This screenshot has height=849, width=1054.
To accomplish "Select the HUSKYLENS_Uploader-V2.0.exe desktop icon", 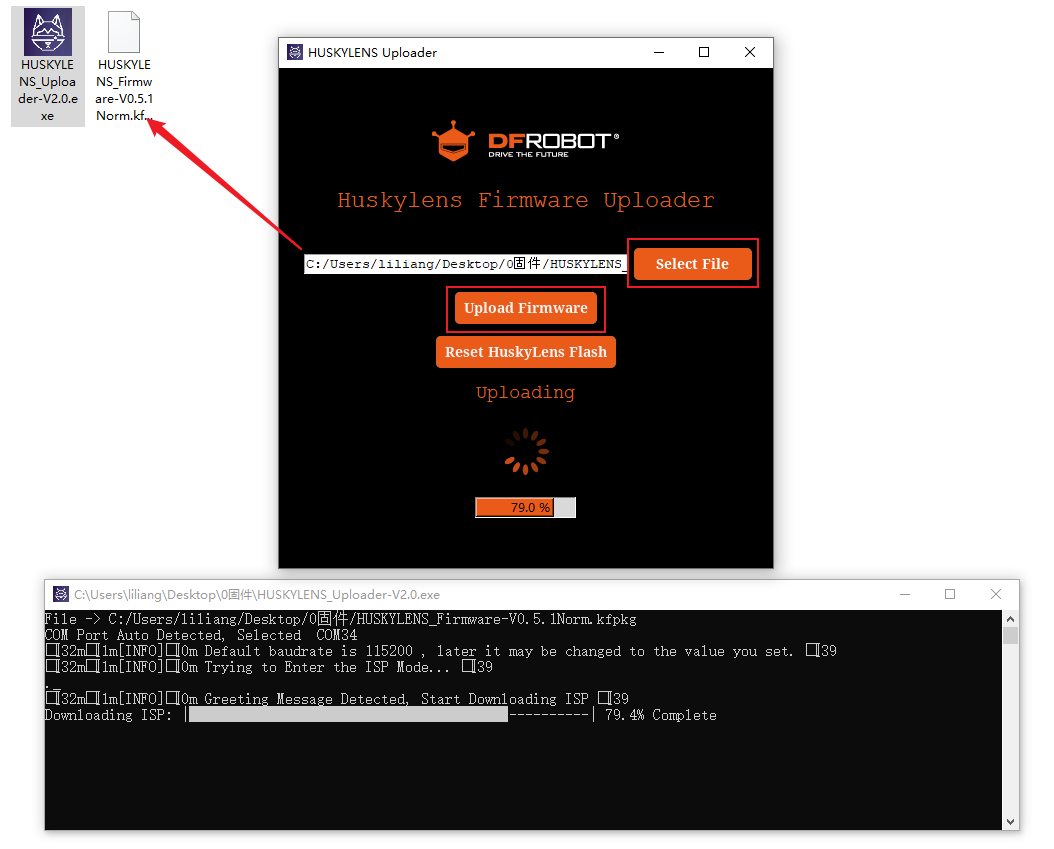I will tap(48, 66).
